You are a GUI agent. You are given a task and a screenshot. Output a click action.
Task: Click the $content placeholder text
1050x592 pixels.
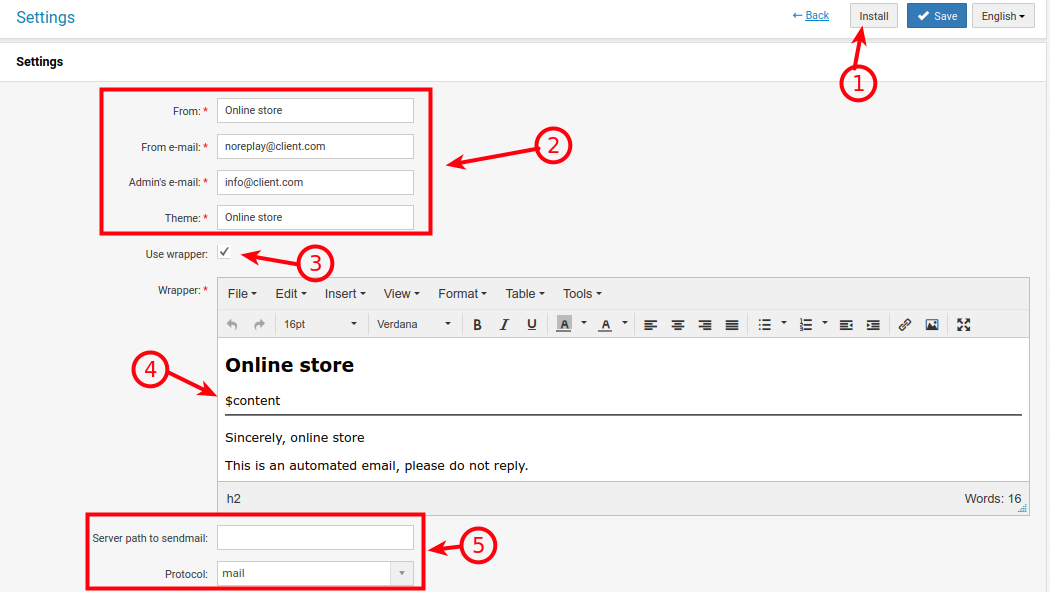click(252, 400)
